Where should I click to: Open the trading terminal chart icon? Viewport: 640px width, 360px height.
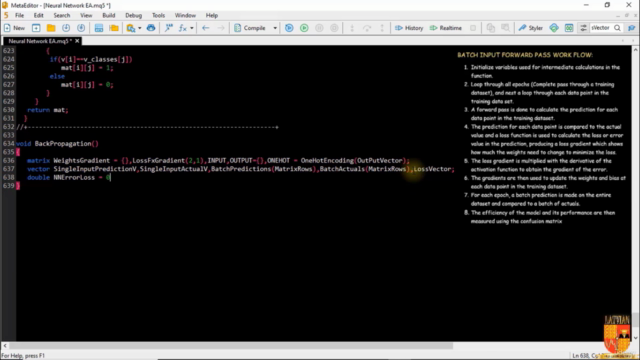569,28
